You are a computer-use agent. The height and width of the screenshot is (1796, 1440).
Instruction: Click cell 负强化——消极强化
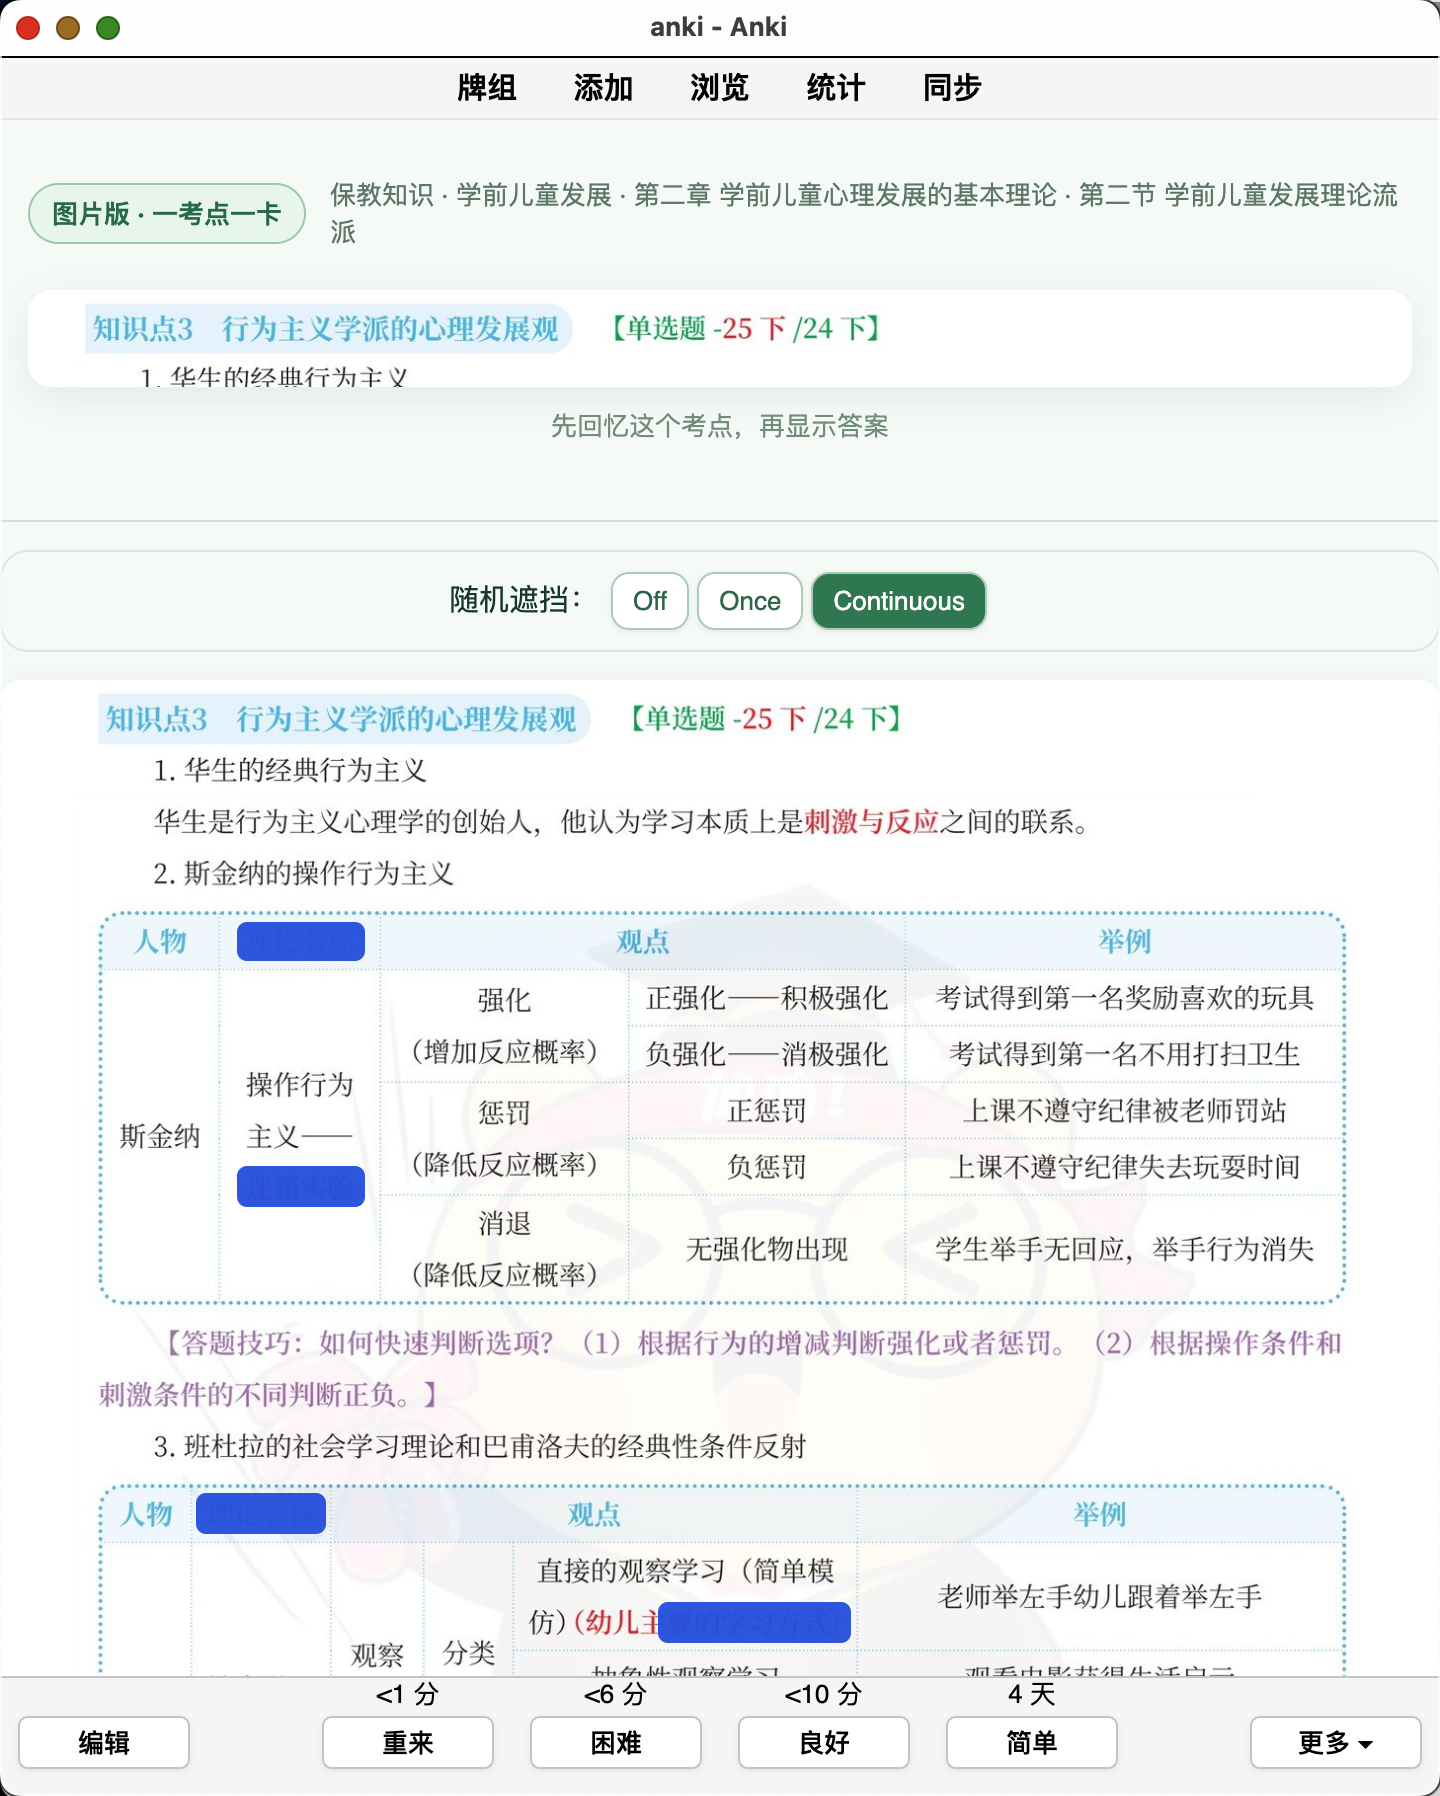[767, 1054]
